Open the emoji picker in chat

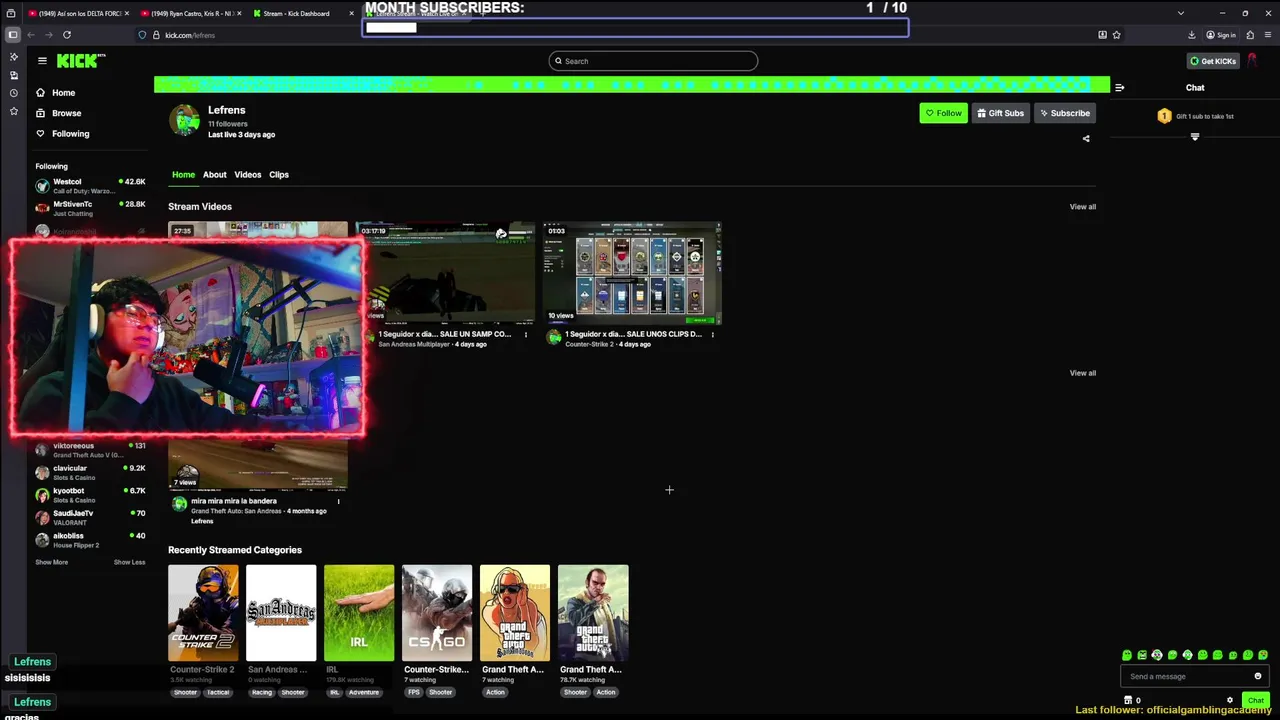click(1258, 677)
